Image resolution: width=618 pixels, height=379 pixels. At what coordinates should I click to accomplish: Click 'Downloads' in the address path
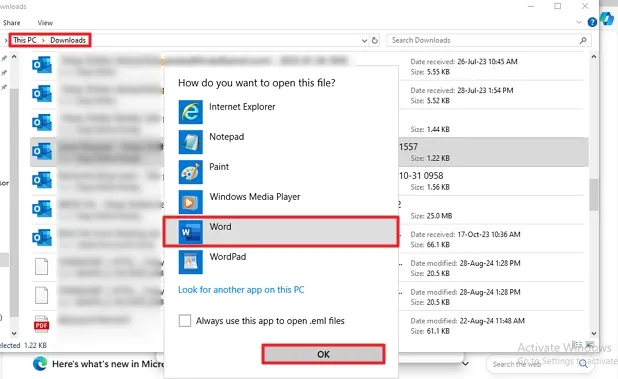point(68,40)
